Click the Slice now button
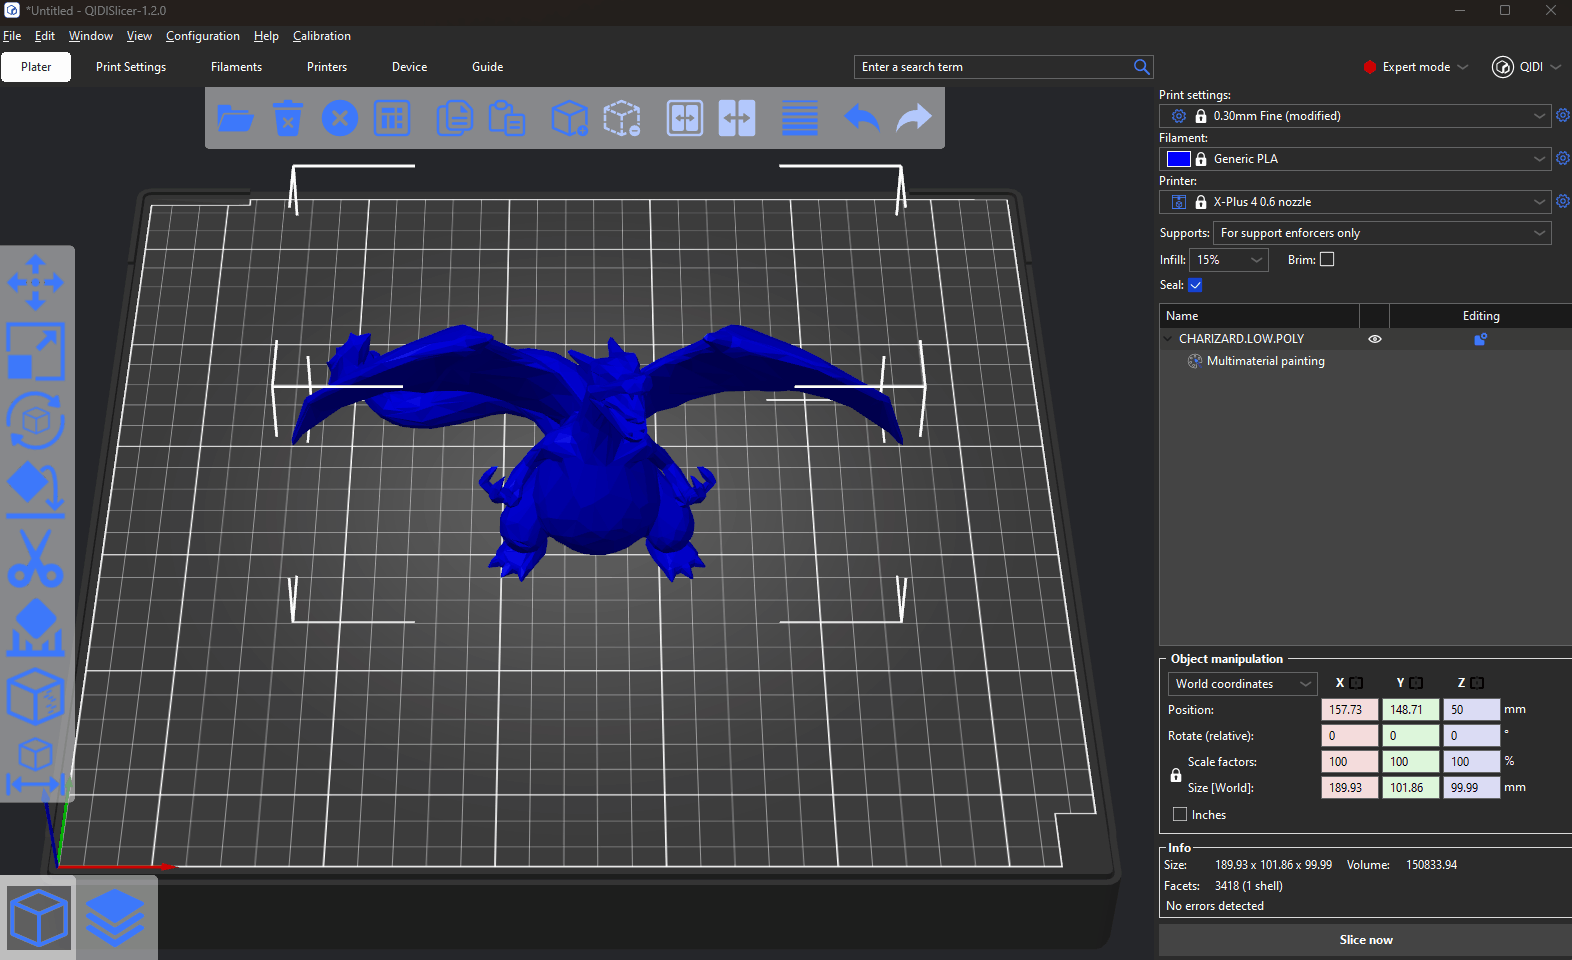1572x960 pixels. 1365,940
